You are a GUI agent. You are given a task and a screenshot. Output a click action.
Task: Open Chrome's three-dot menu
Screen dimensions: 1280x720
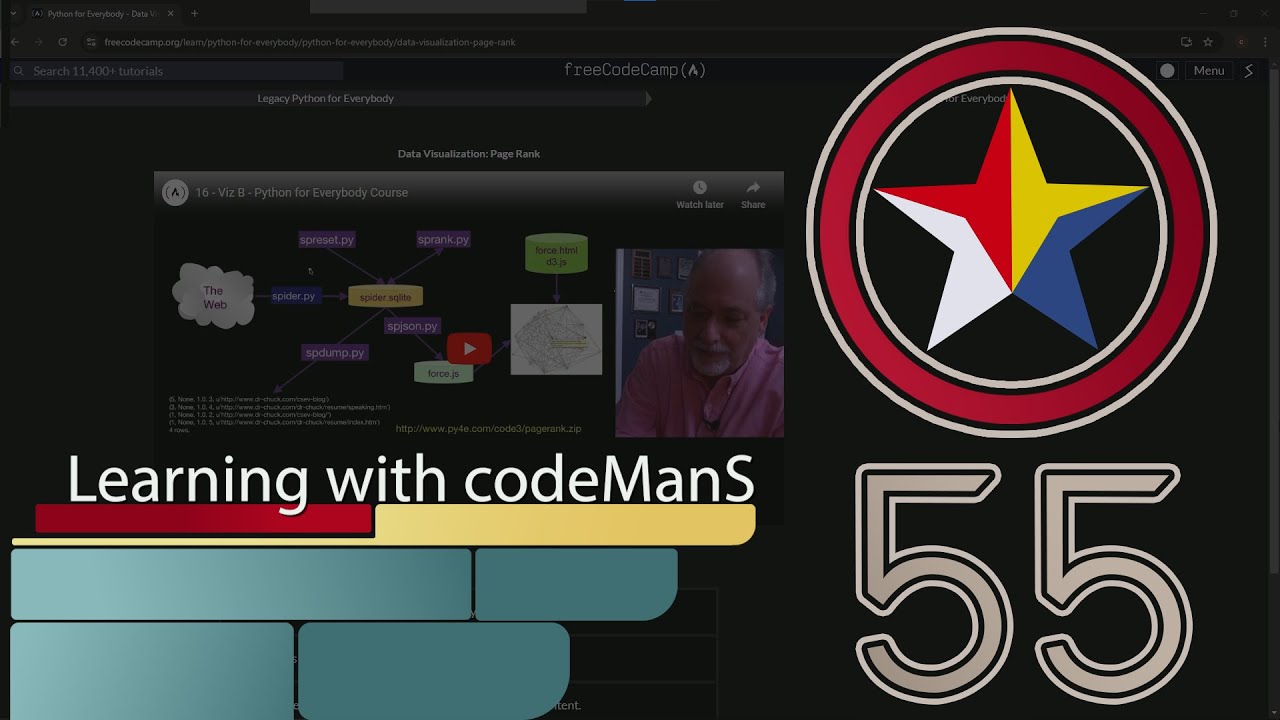pos(1266,42)
